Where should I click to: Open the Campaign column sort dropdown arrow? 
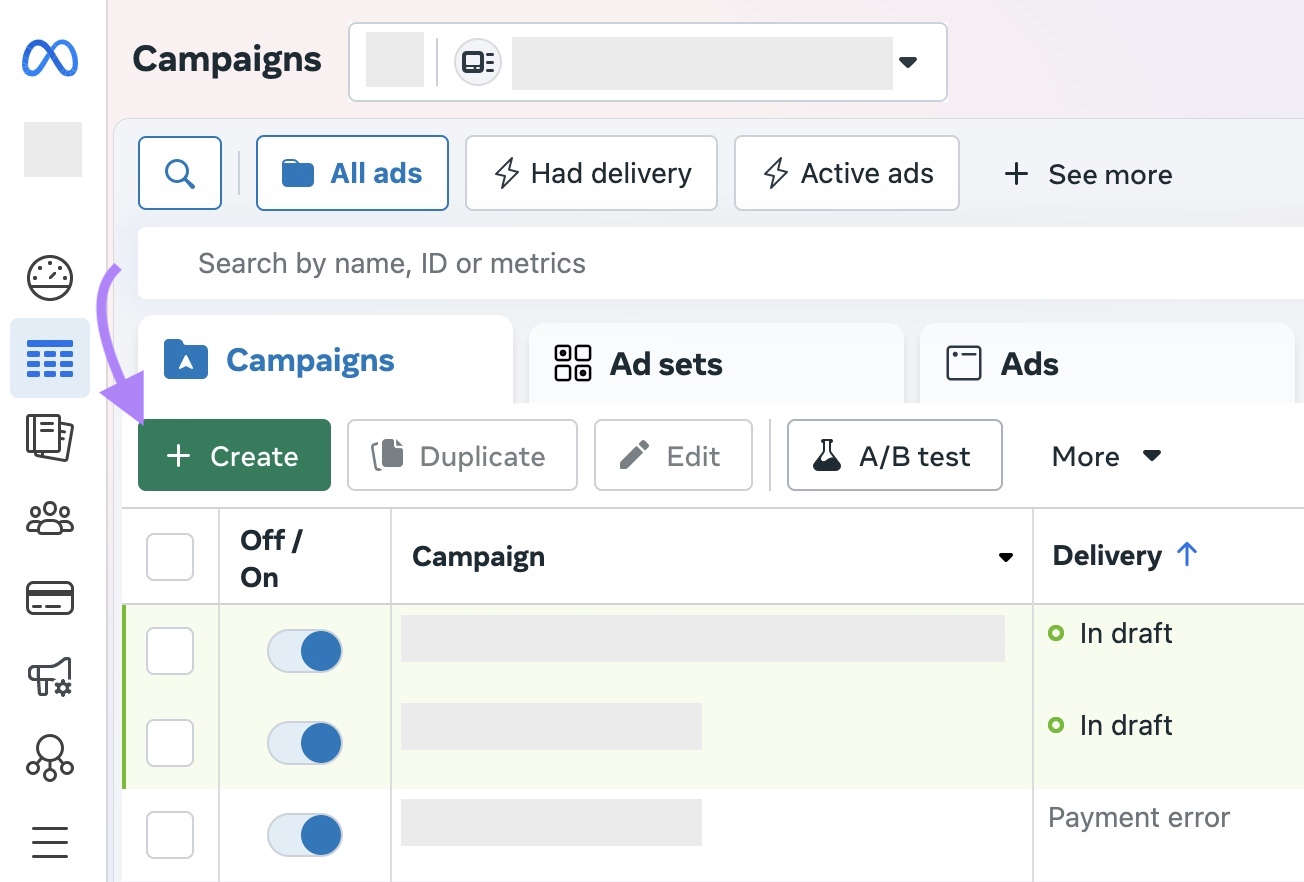point(1005,557)
